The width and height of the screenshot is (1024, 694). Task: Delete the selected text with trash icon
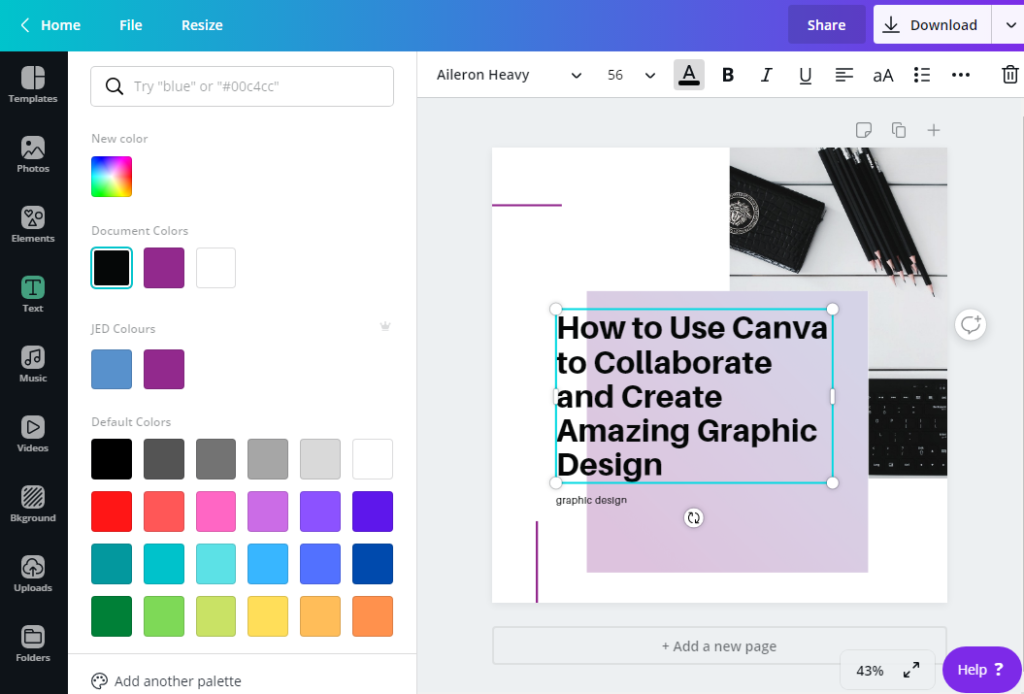(1009, 74)
